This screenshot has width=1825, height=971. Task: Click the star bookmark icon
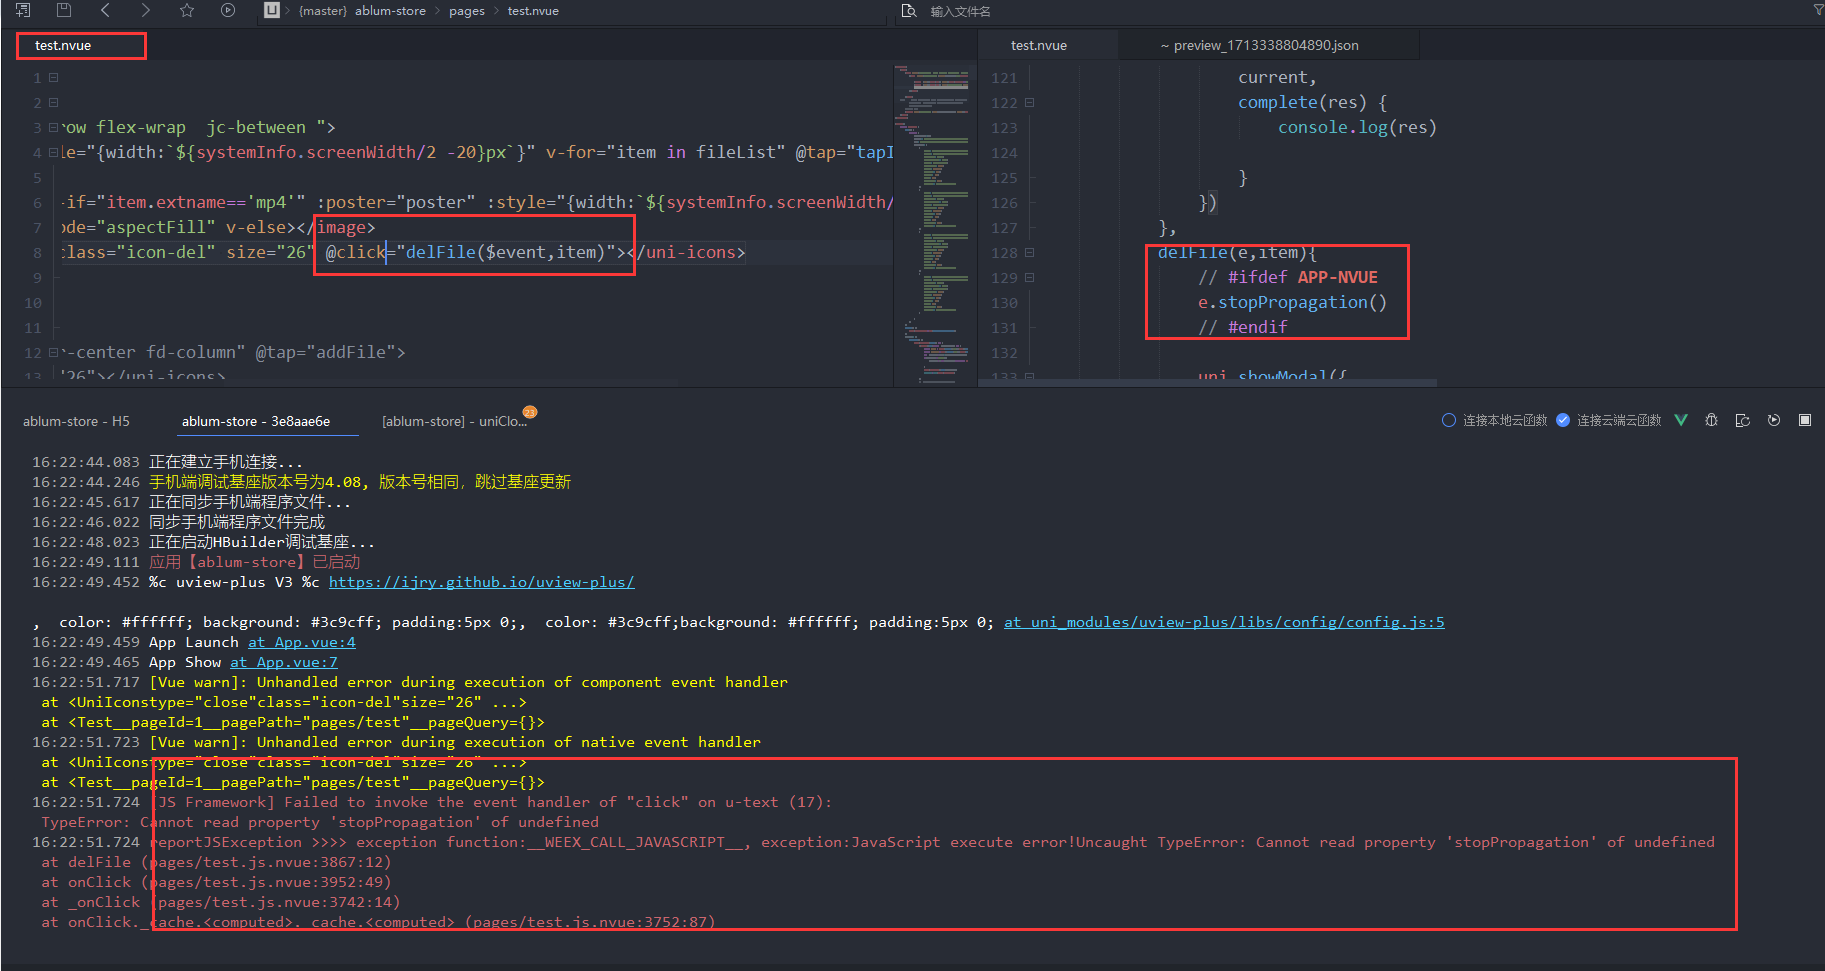tap(187, 10)
